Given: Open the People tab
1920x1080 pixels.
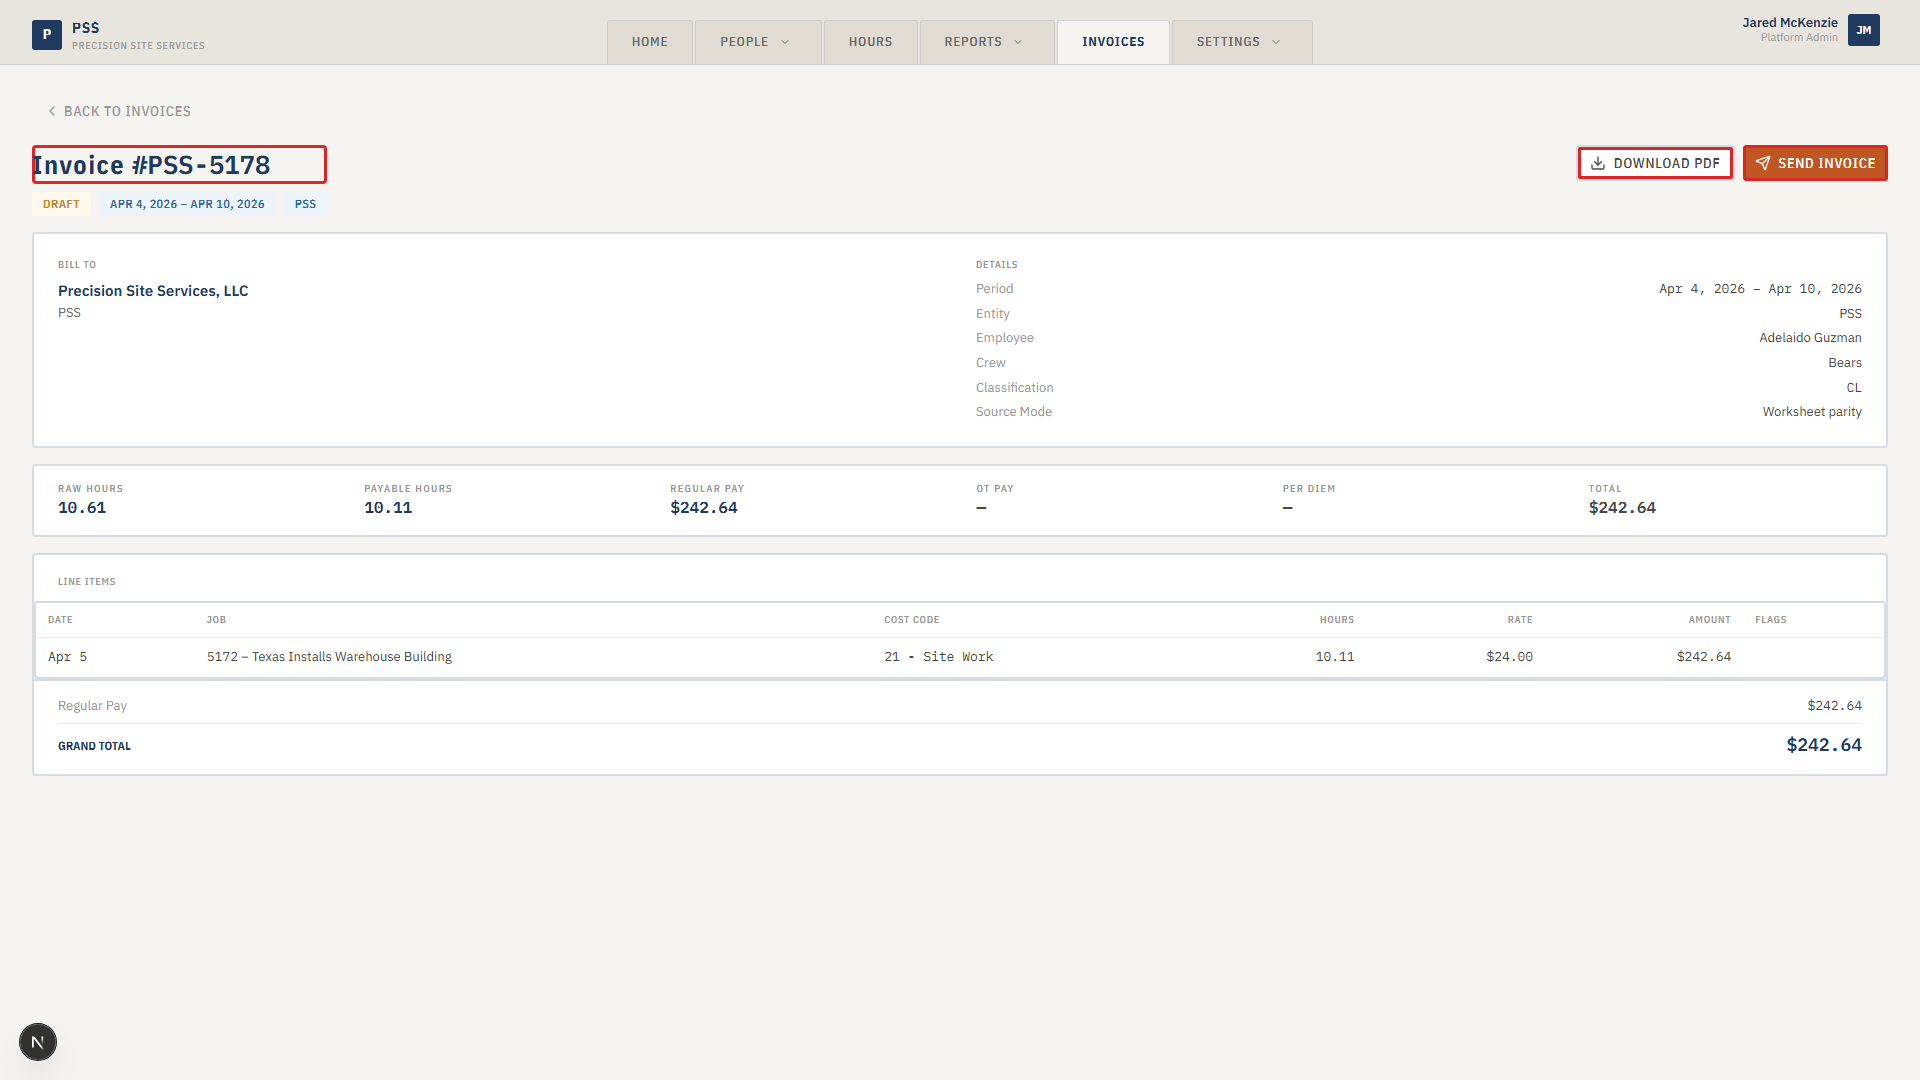Looking at the screenshot, I should pyautogui.click(x=758, y=42).
